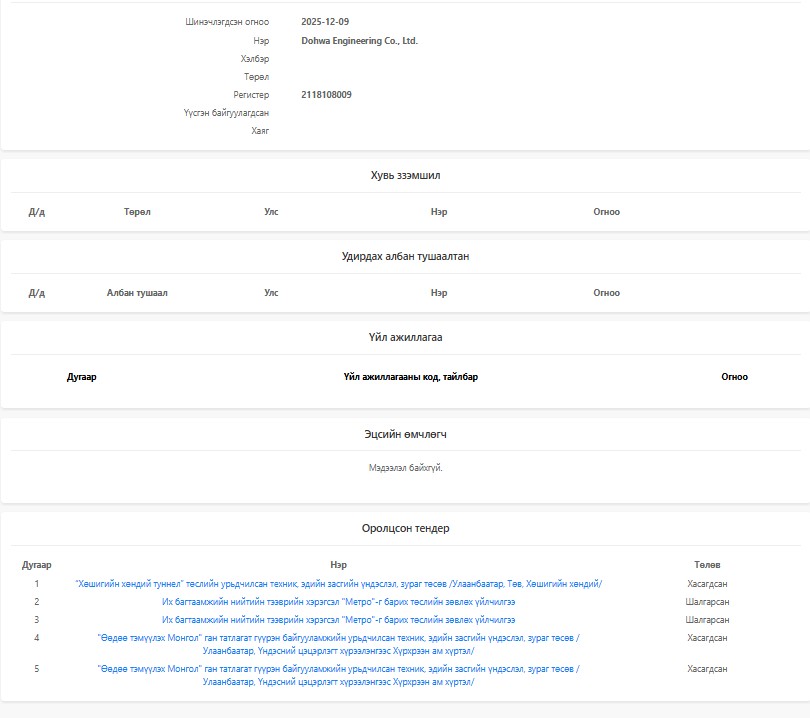Click the "Хаяг" field label
The height and width of the screenshot is (718, 810).
(x=260, y=131)
